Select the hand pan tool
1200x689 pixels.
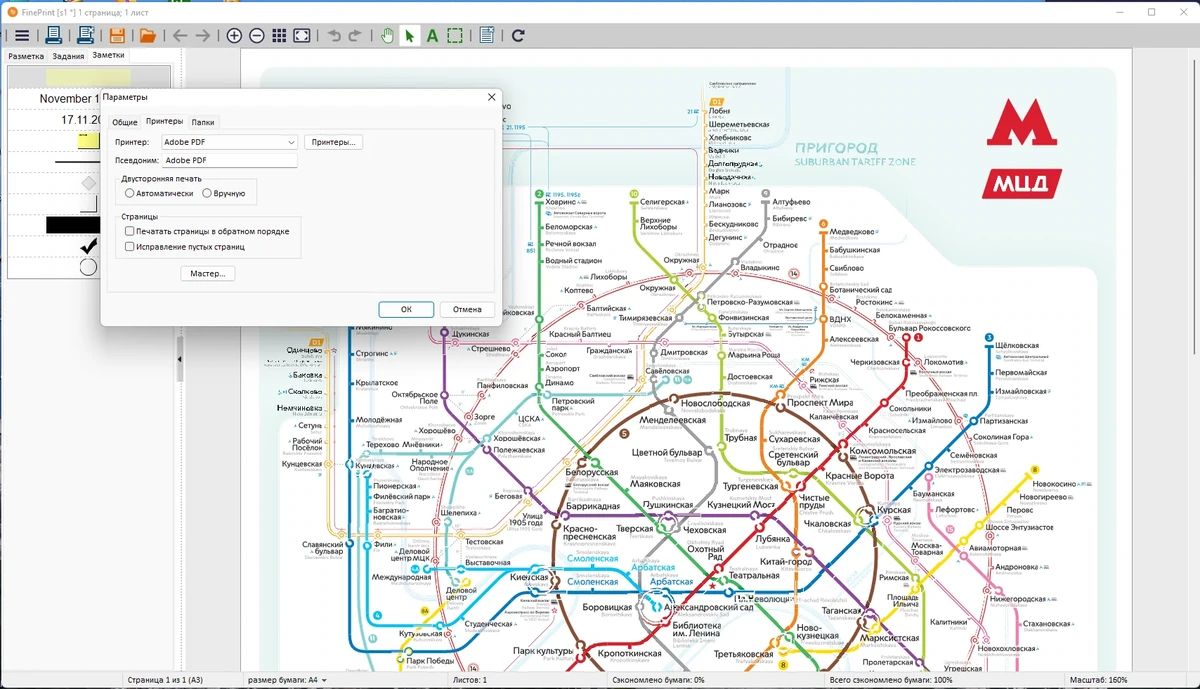tap(387, 36)
